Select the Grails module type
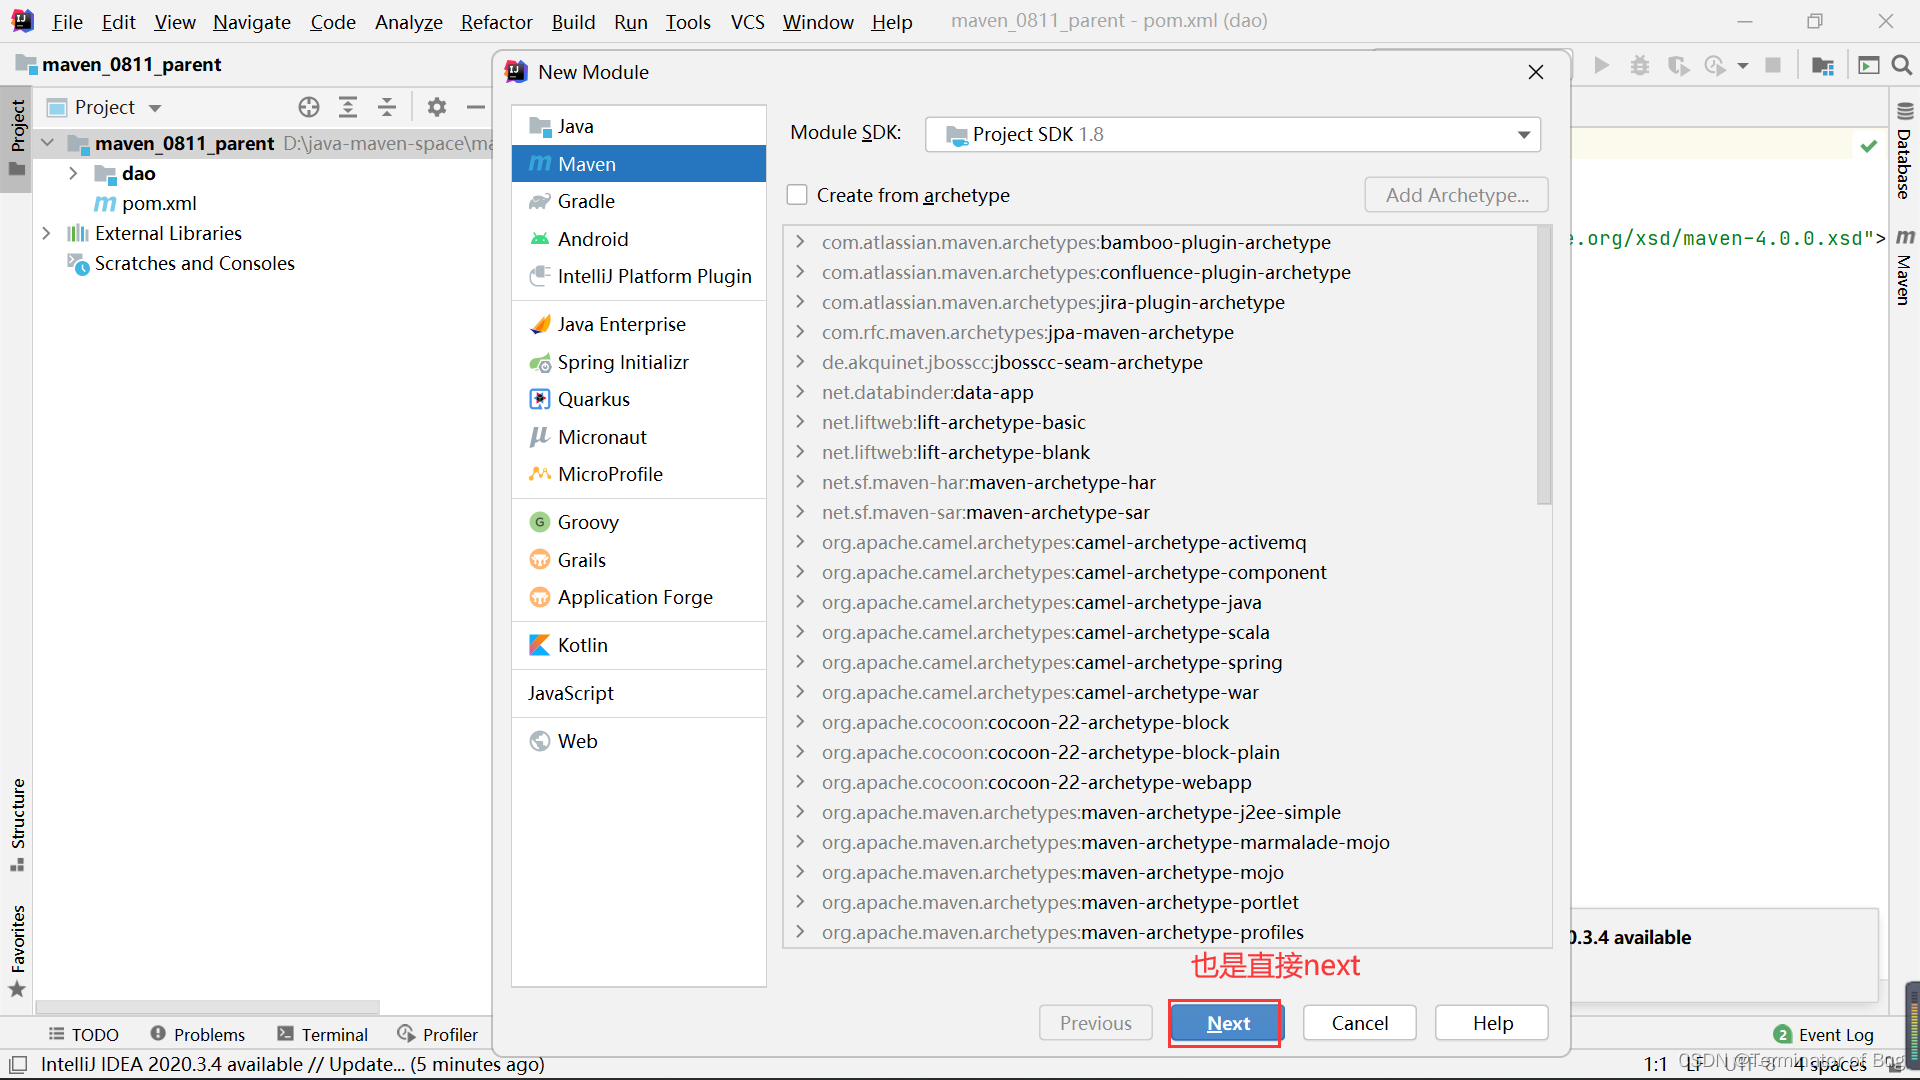 [638, 560]
